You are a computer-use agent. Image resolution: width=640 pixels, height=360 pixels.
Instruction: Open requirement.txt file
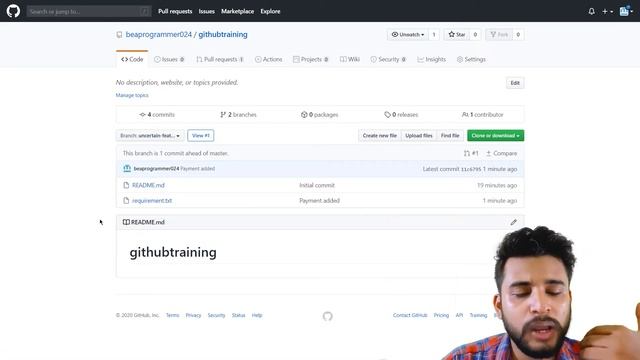pos(152,201)
